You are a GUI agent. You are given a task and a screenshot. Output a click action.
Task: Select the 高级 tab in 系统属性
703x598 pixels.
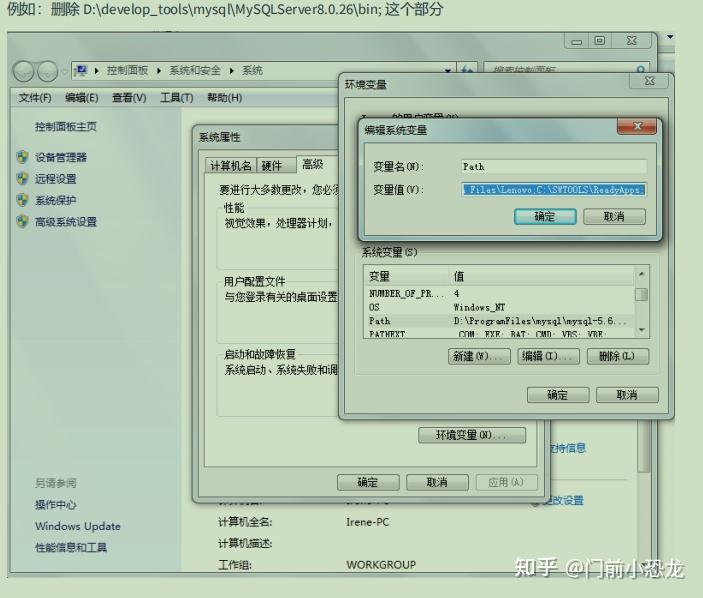(x=313, y=165)
